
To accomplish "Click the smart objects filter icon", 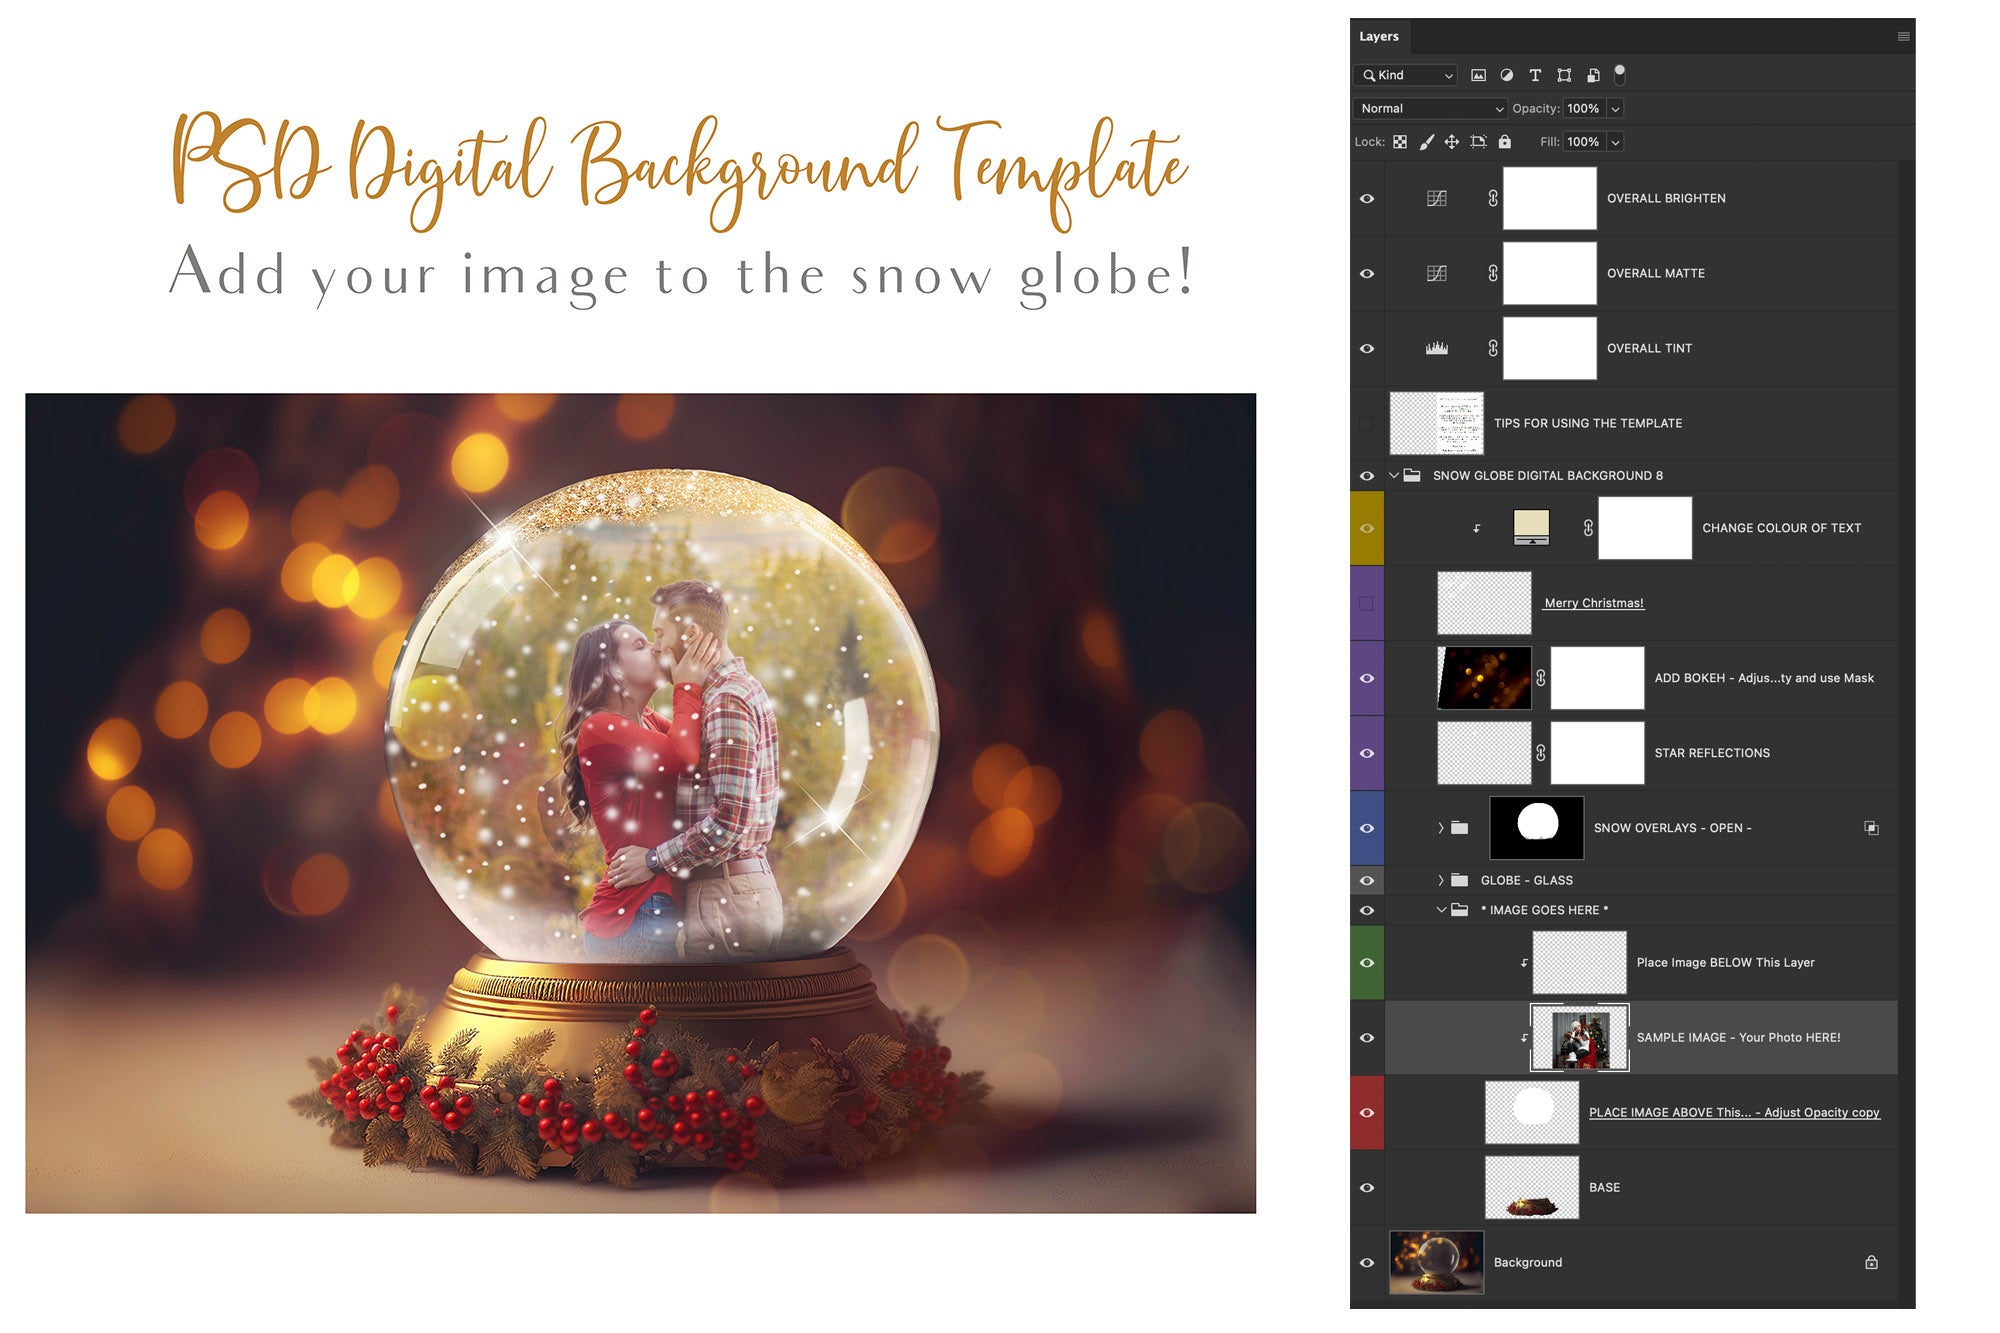I will [1594, 75].
